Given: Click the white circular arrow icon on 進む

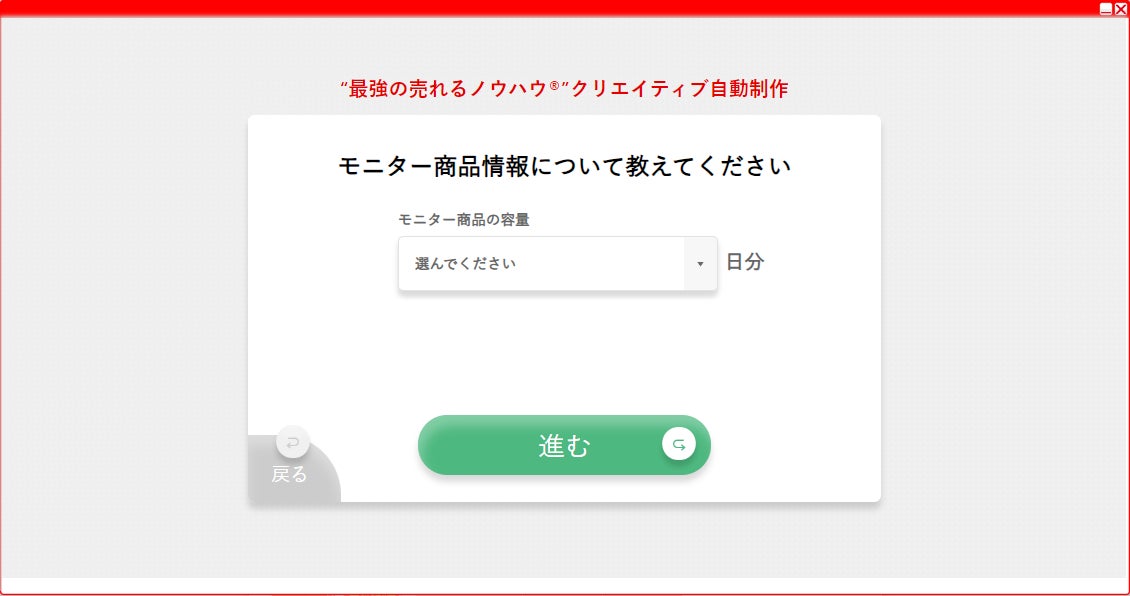Looking at the screenshot, I should [679, 444].
